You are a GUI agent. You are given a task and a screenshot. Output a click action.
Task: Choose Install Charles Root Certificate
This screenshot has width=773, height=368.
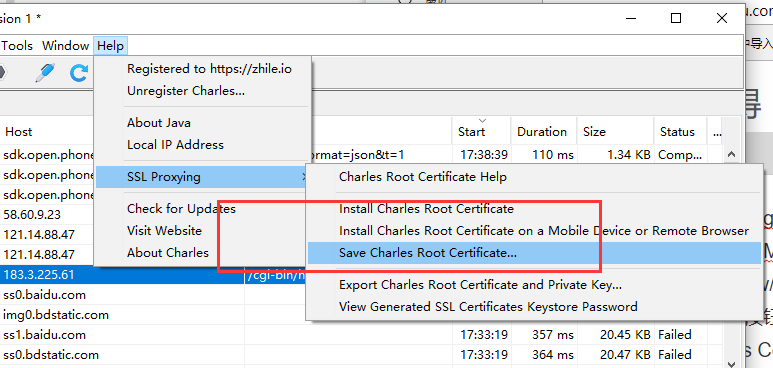click(x=534, y=209)
